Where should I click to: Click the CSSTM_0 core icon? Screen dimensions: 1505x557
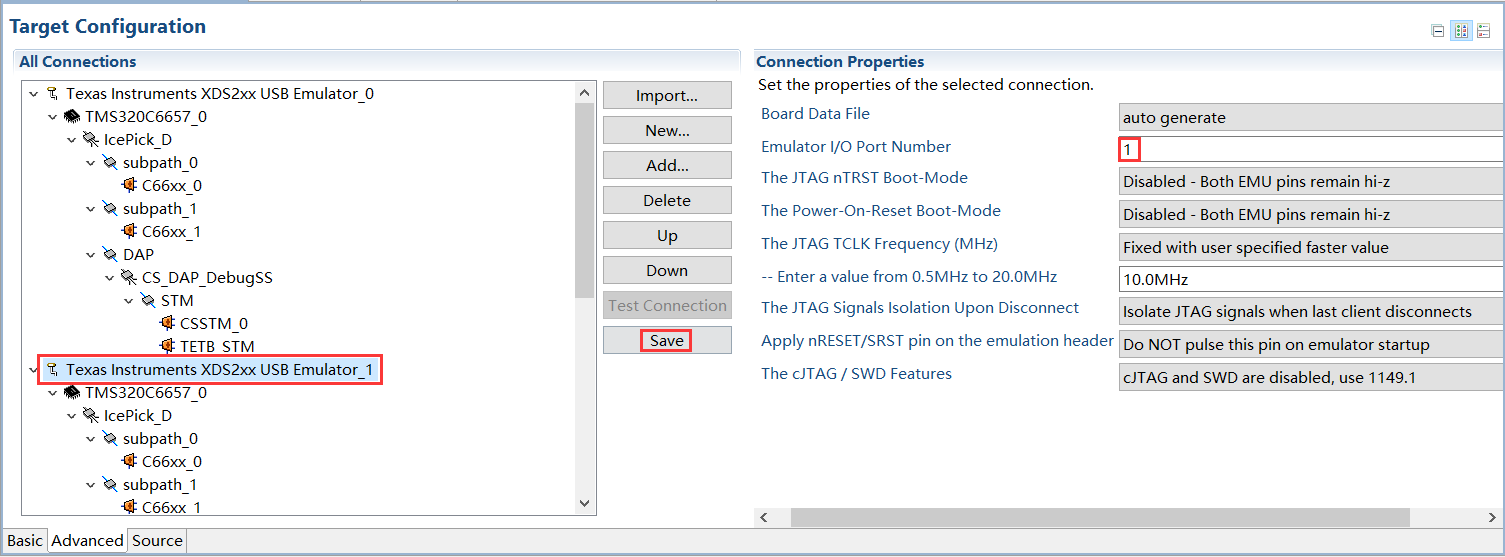click(167, 324)
